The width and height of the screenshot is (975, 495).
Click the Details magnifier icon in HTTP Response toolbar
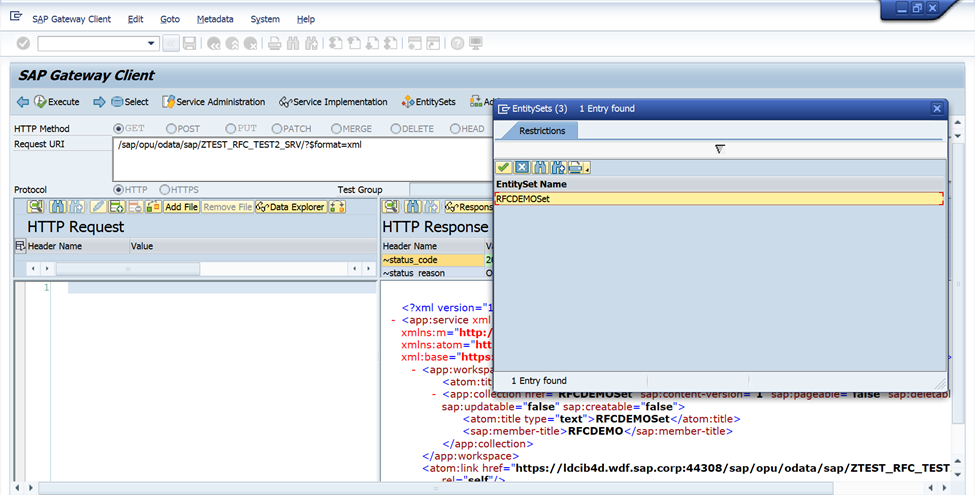[390, 206]
